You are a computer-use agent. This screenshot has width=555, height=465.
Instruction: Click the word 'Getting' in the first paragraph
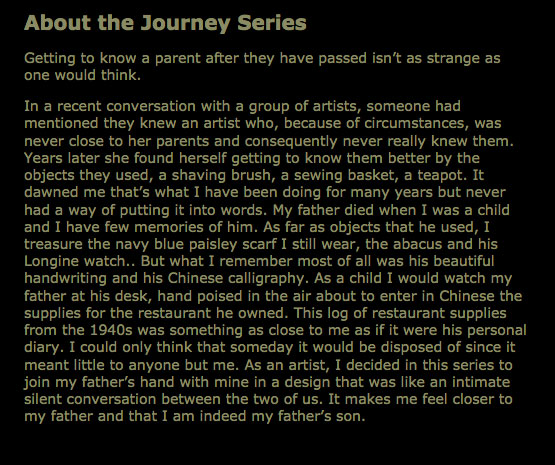tap(49, 58)
